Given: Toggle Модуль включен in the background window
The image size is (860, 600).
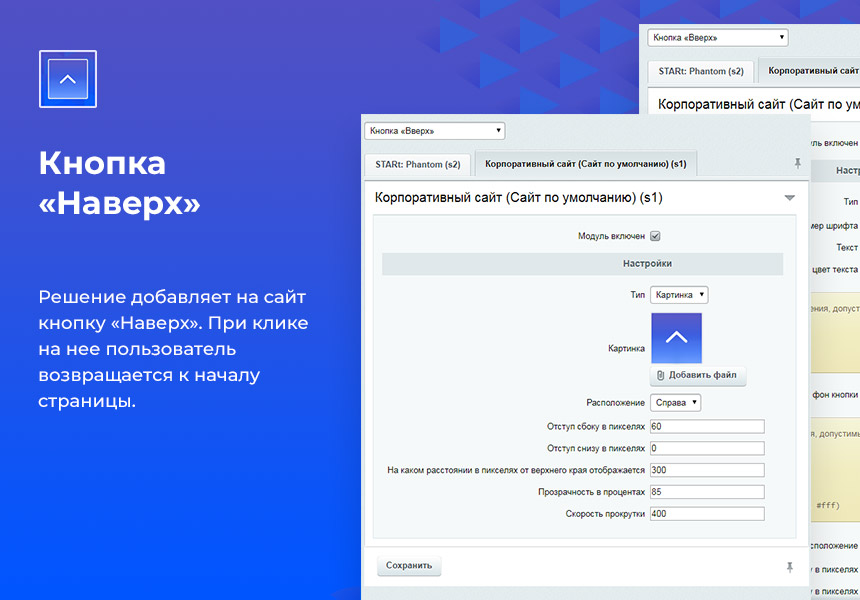Looking at the screenshot, I should (856, 143).
